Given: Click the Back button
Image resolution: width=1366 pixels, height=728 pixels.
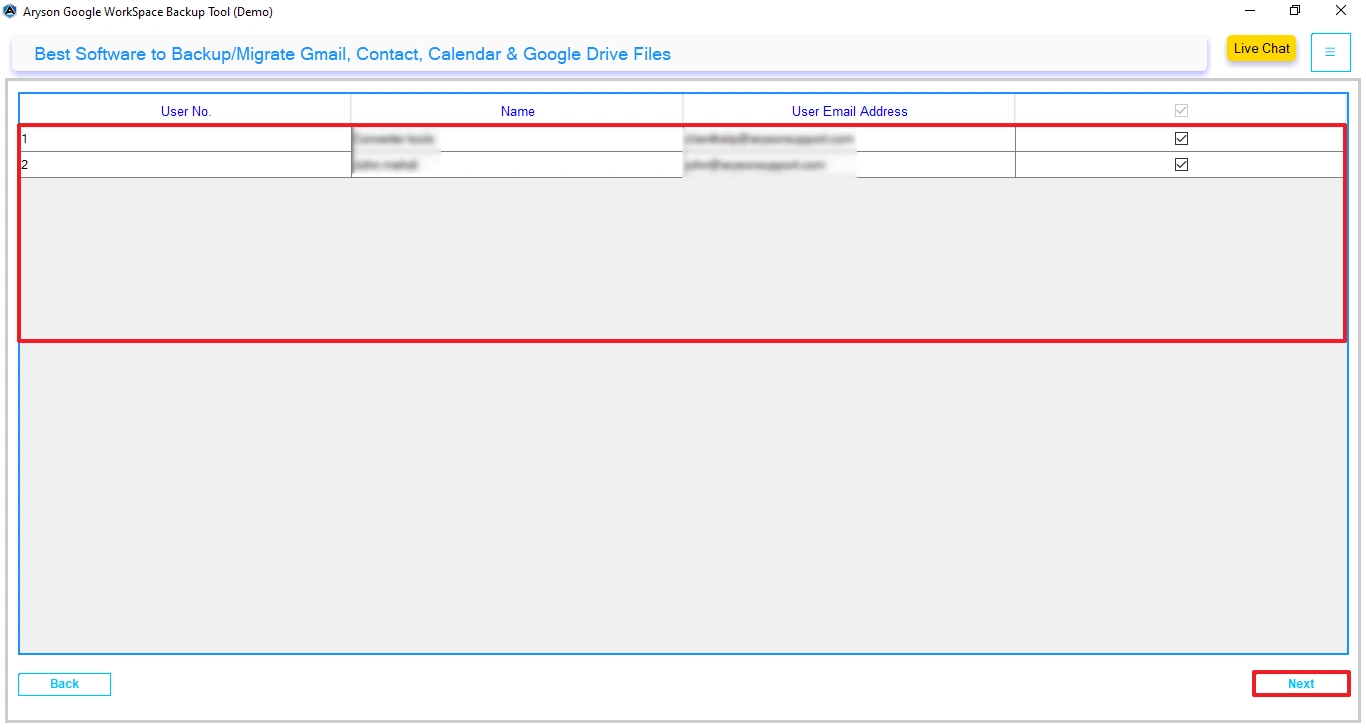Looking at the screenshot, I should pyautogui.click(x=64, y=684).
